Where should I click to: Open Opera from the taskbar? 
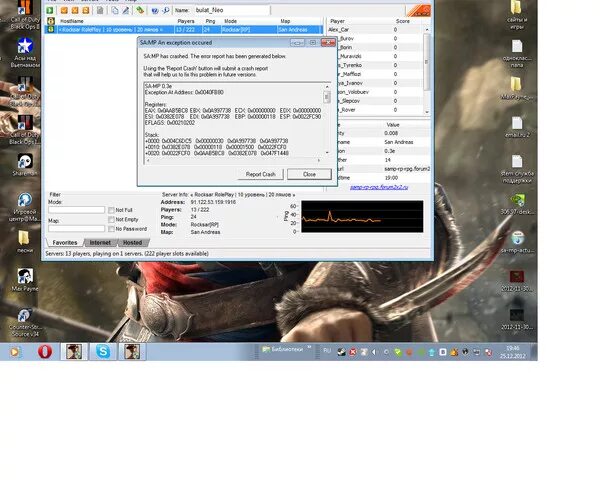[x=45, y=351]
